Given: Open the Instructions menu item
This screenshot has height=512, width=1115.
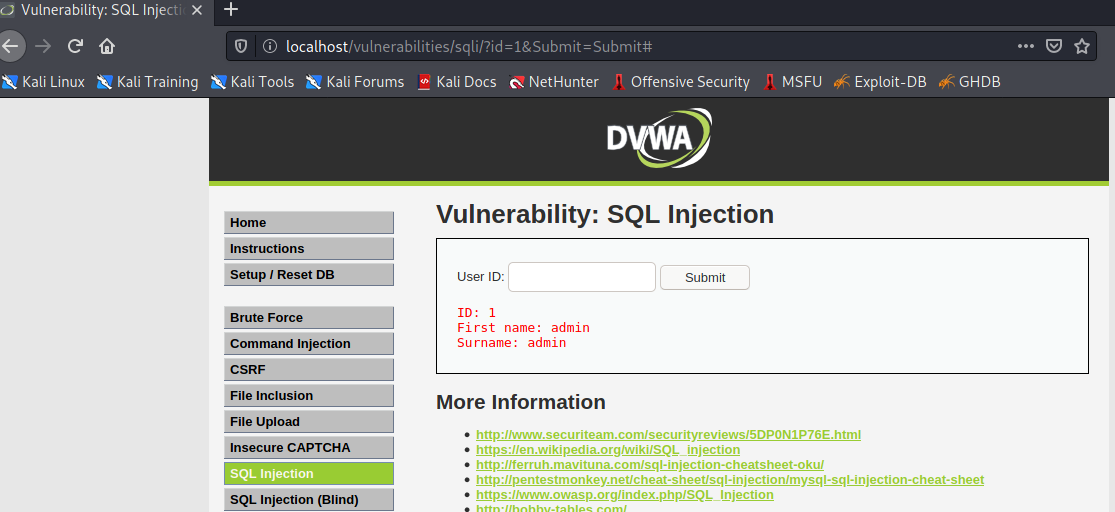Looking at the screenshot, I should pos(309,249).
